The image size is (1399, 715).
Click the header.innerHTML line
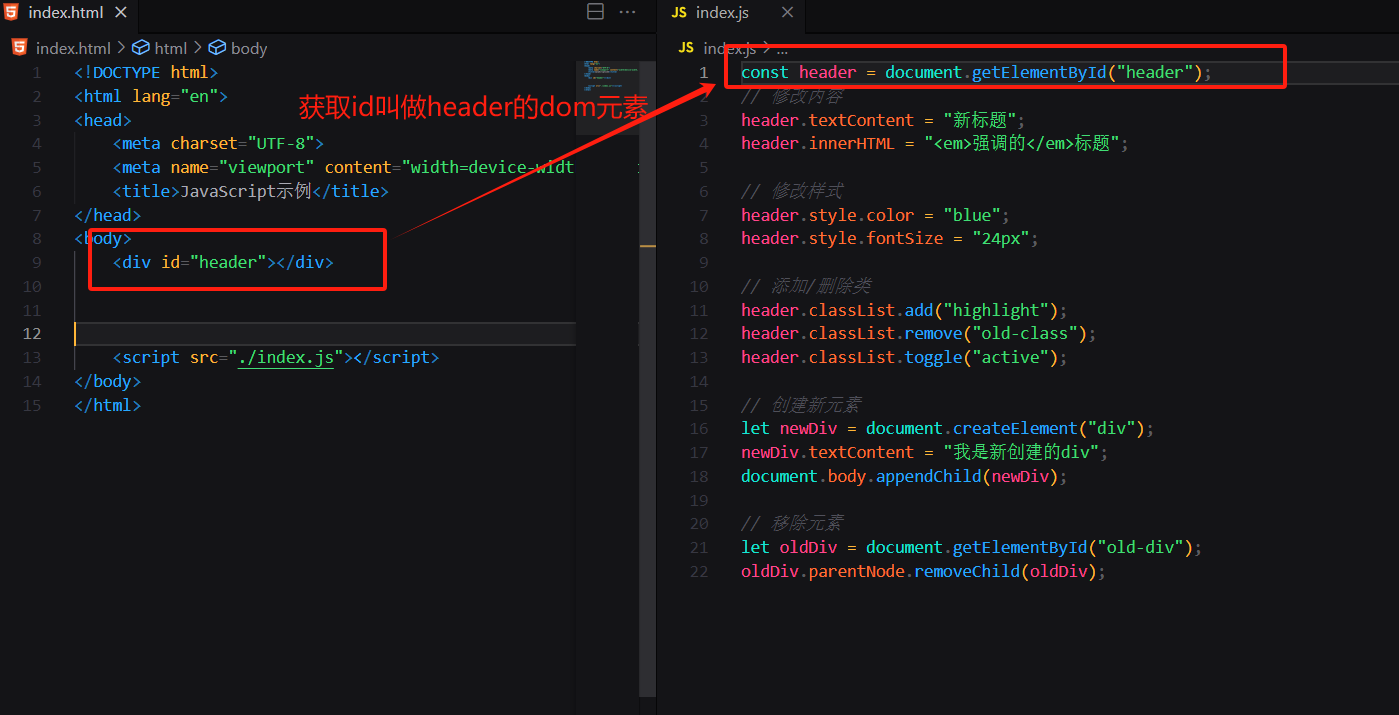tap(935, 143)
